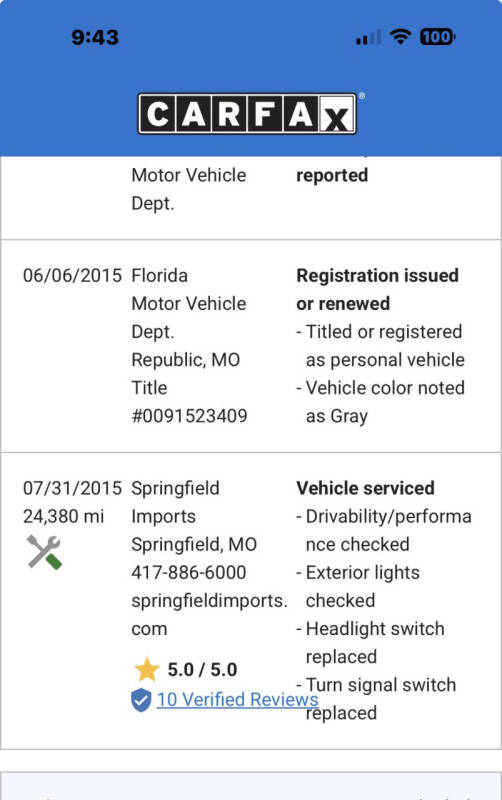
Task: Tap the 24,380 mi mileage reading
Action: [x=63, y=516]
